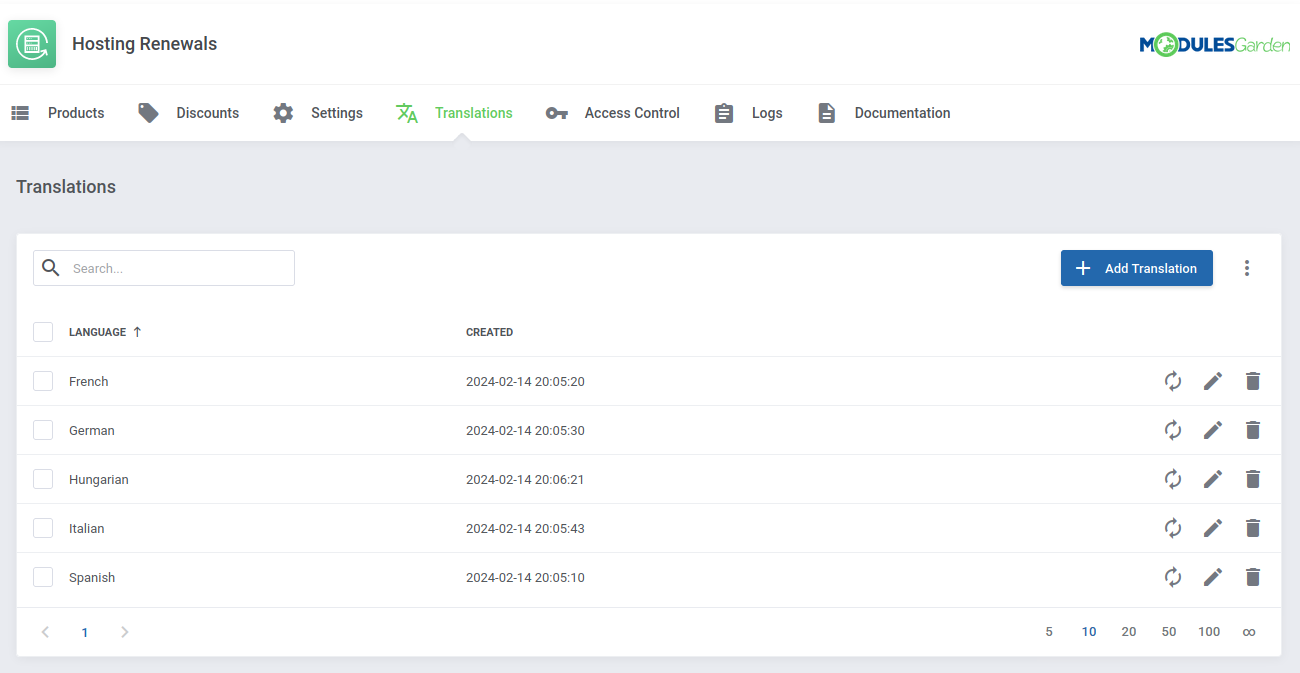Click the Documentation page icon
The width and height of the screenshot is (1300, 673).
click(826, 113)
